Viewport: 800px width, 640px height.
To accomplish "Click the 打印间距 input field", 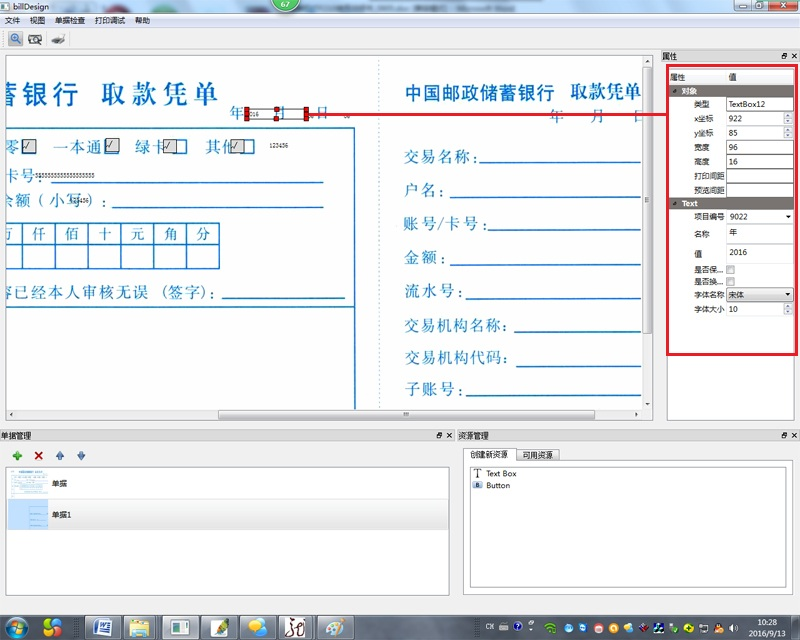I will pos(760,176).
